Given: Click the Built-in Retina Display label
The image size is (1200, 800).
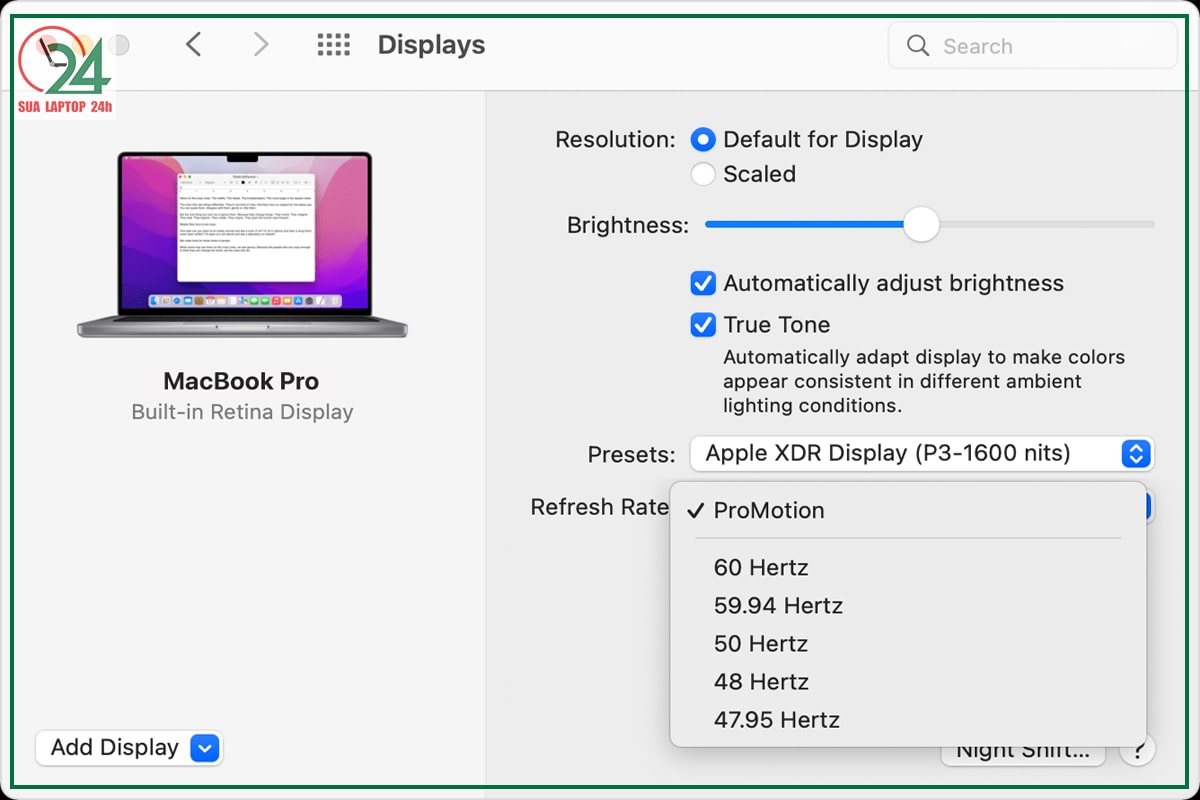Looking at the screenshot, I should pyautogui.click(x=242, y=412).
